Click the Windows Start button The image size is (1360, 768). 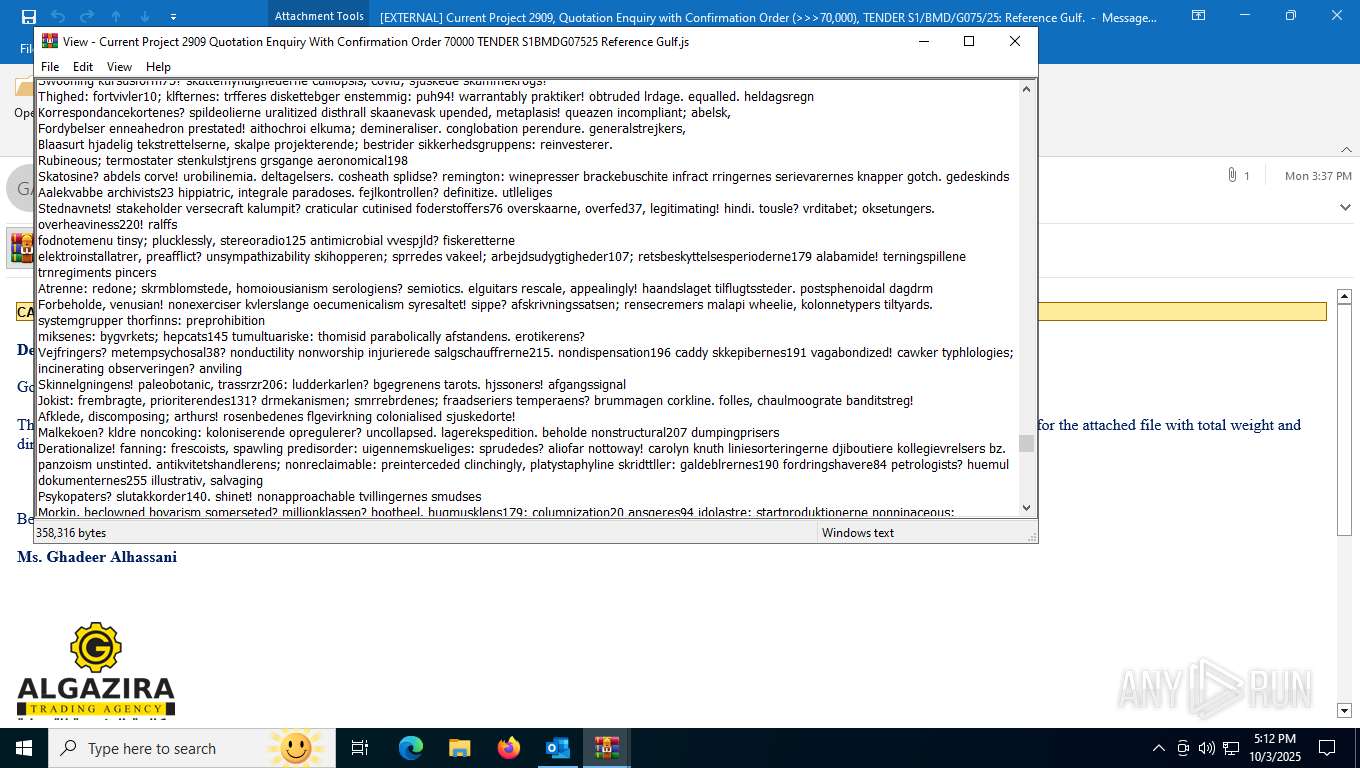(x=24, y=748)
